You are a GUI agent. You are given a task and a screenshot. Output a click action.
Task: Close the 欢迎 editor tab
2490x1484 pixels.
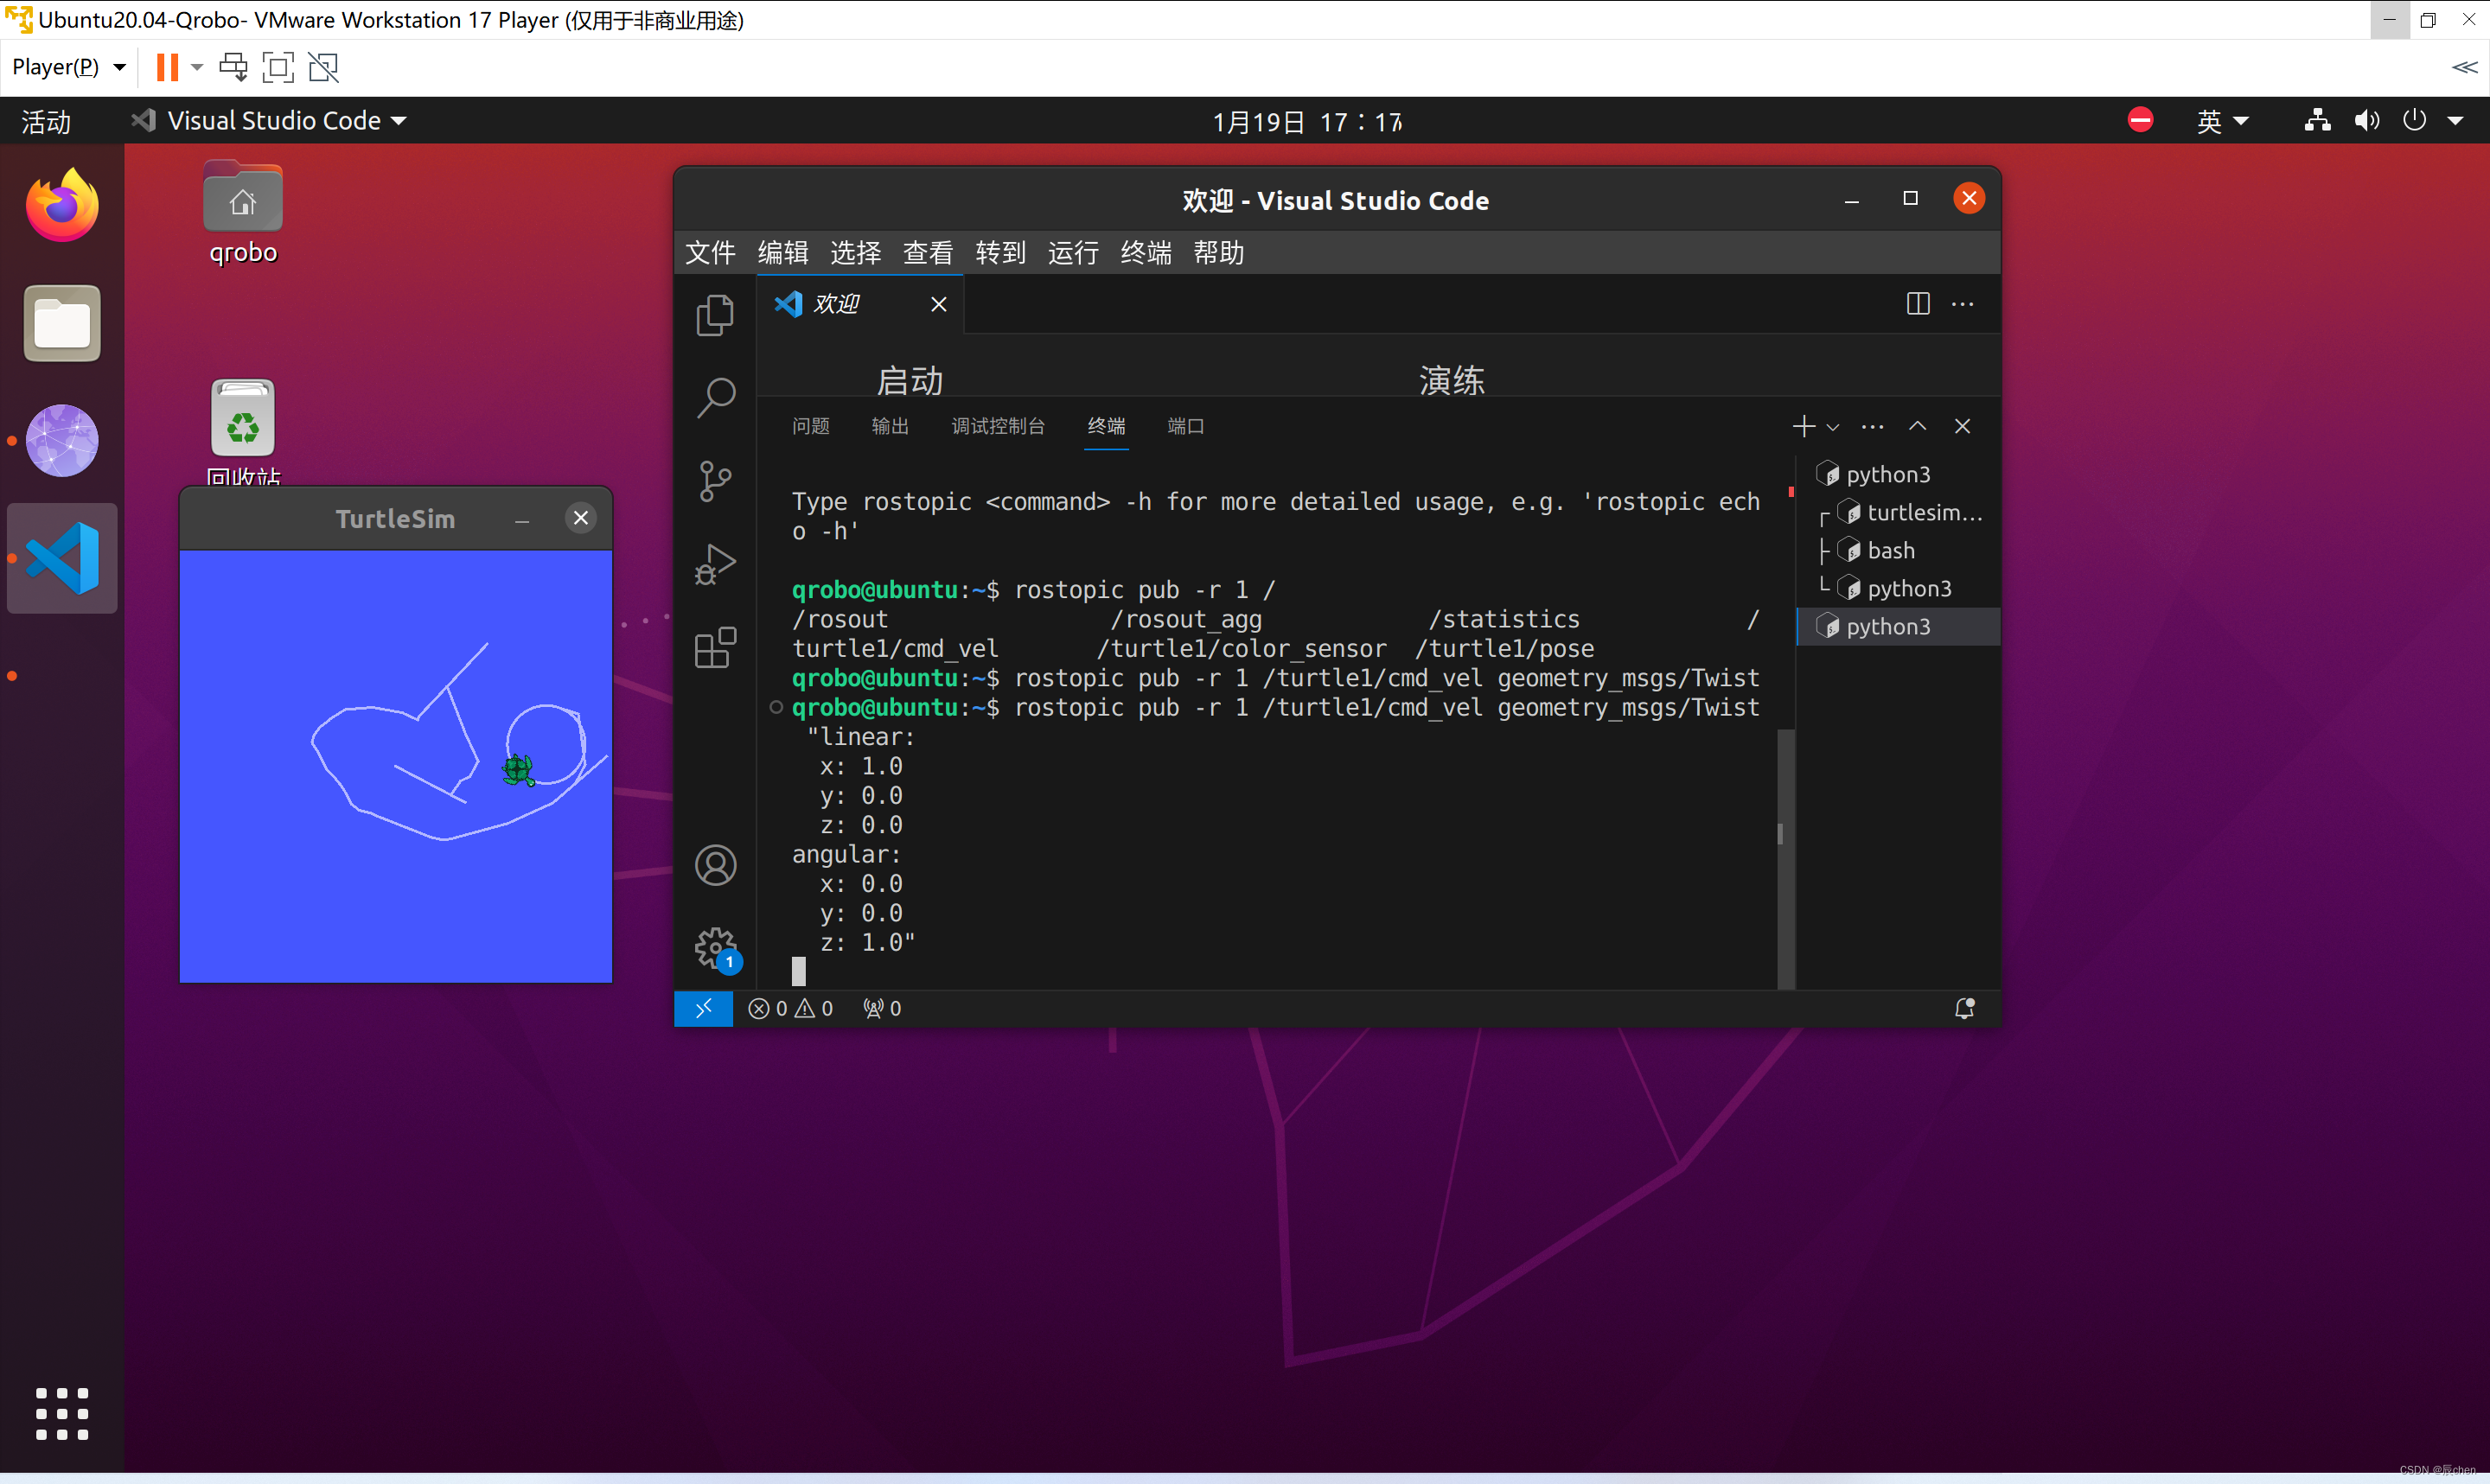[x=938, y=304]
